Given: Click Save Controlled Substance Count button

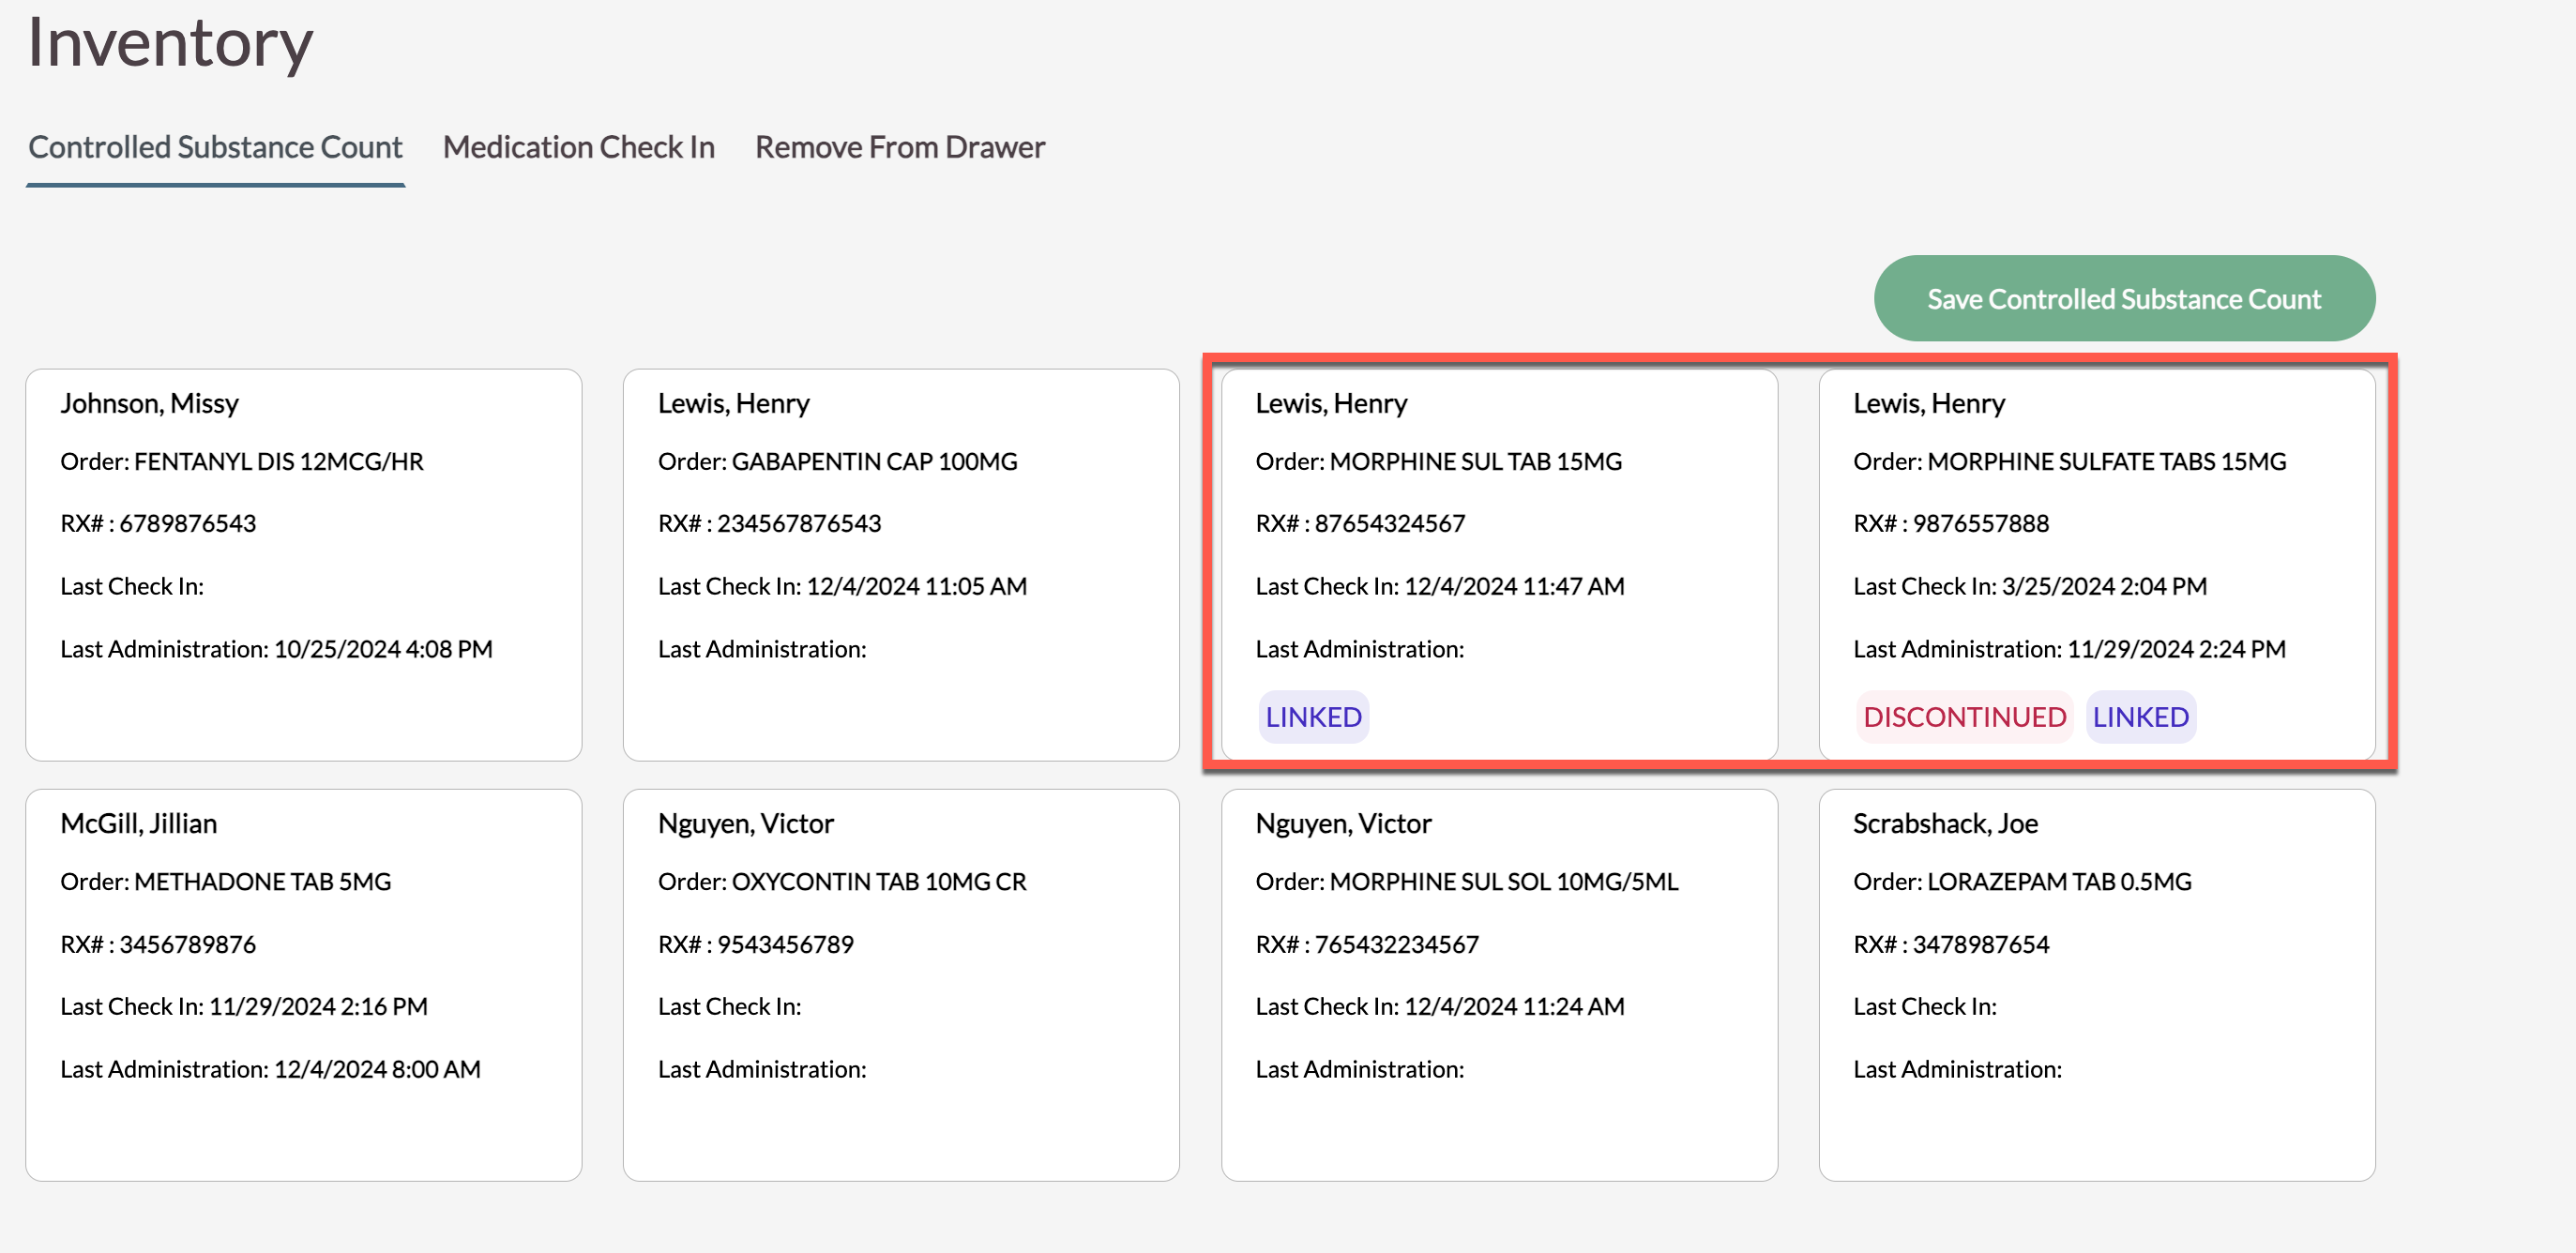Looking at the screenshot, I should click(2123, 298).
